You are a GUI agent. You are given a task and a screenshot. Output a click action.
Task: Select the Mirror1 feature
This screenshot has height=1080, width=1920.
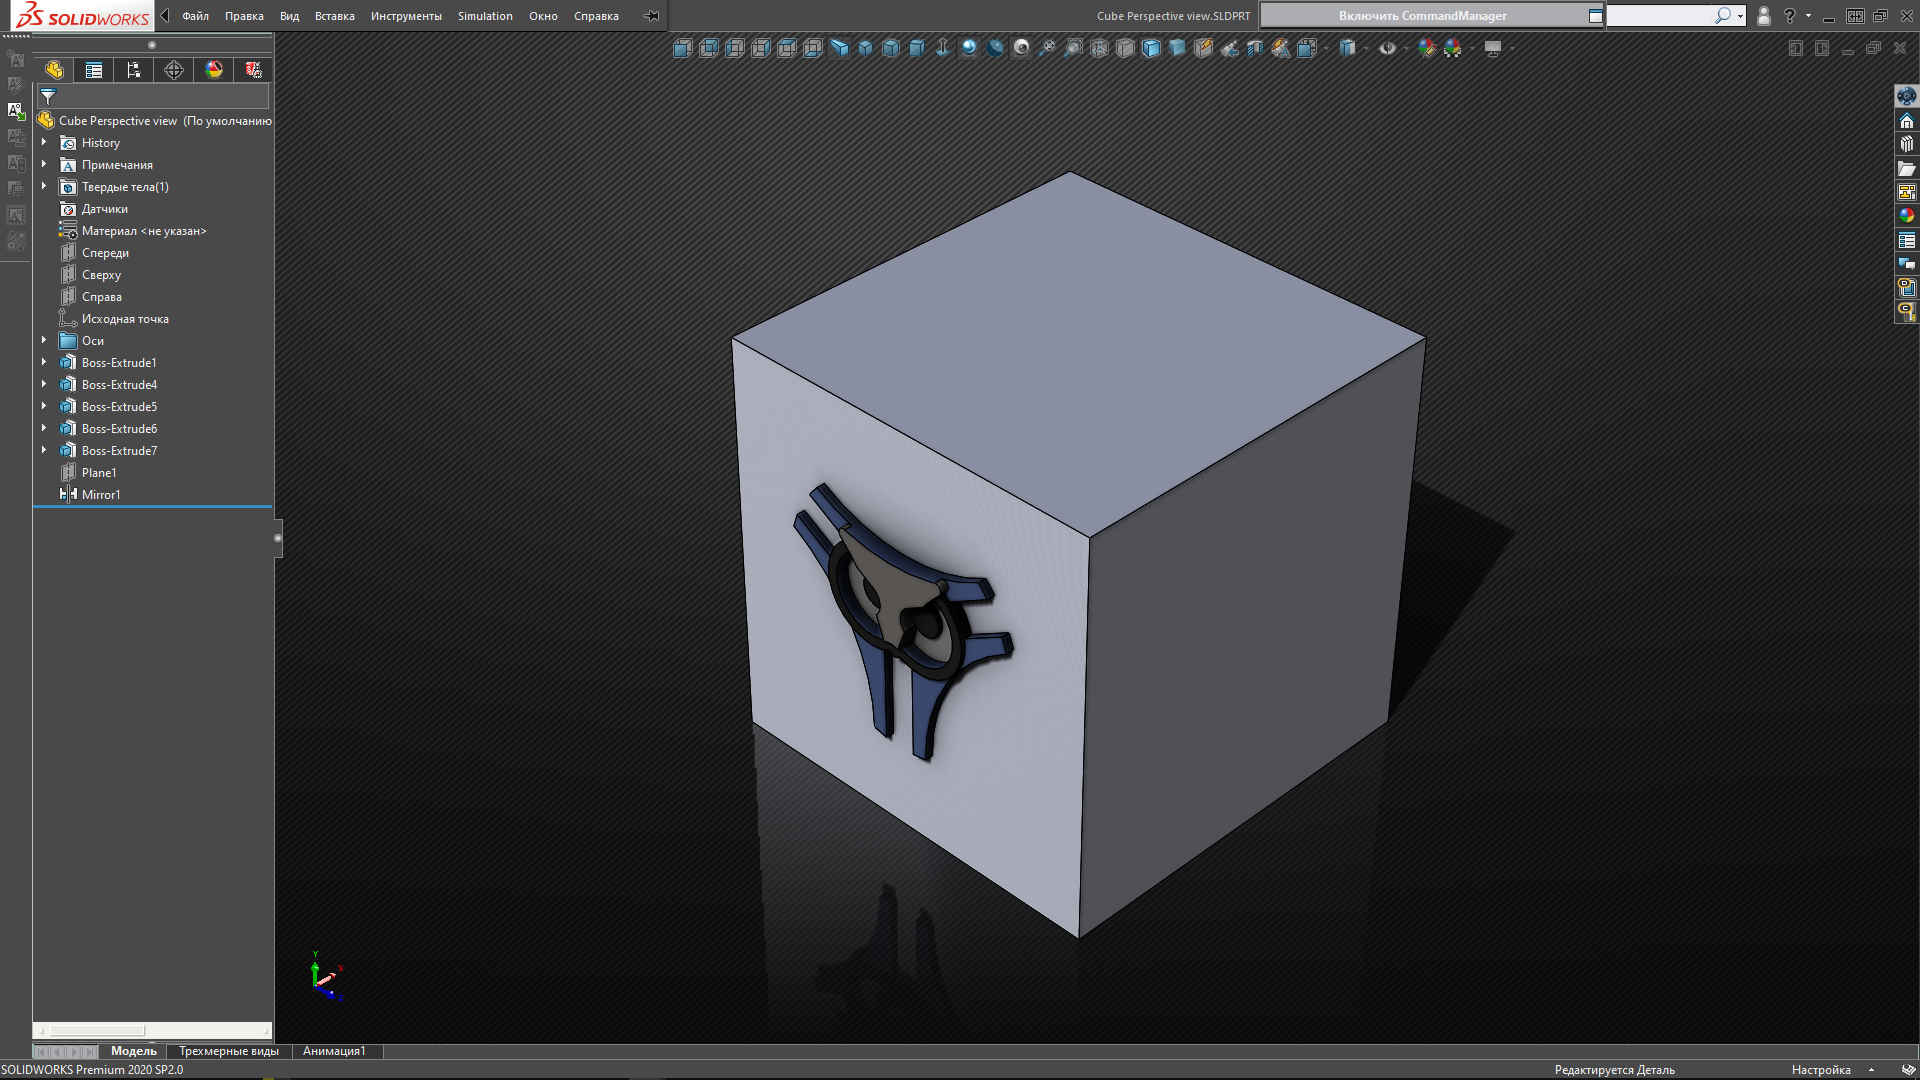100,495
